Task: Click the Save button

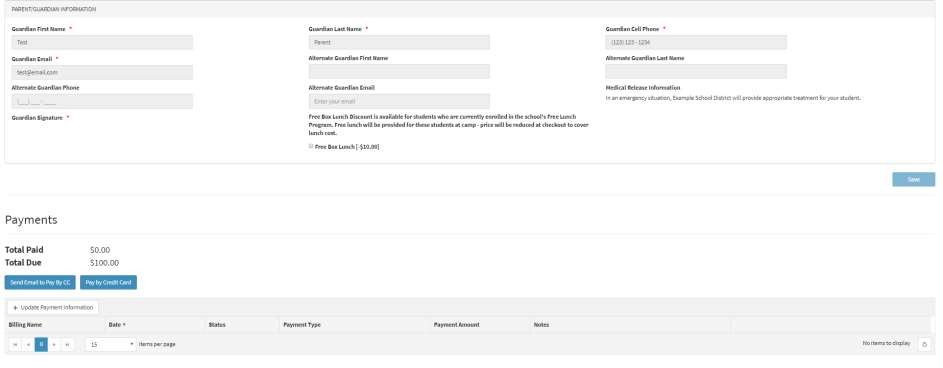Action: tap(914, 179)
